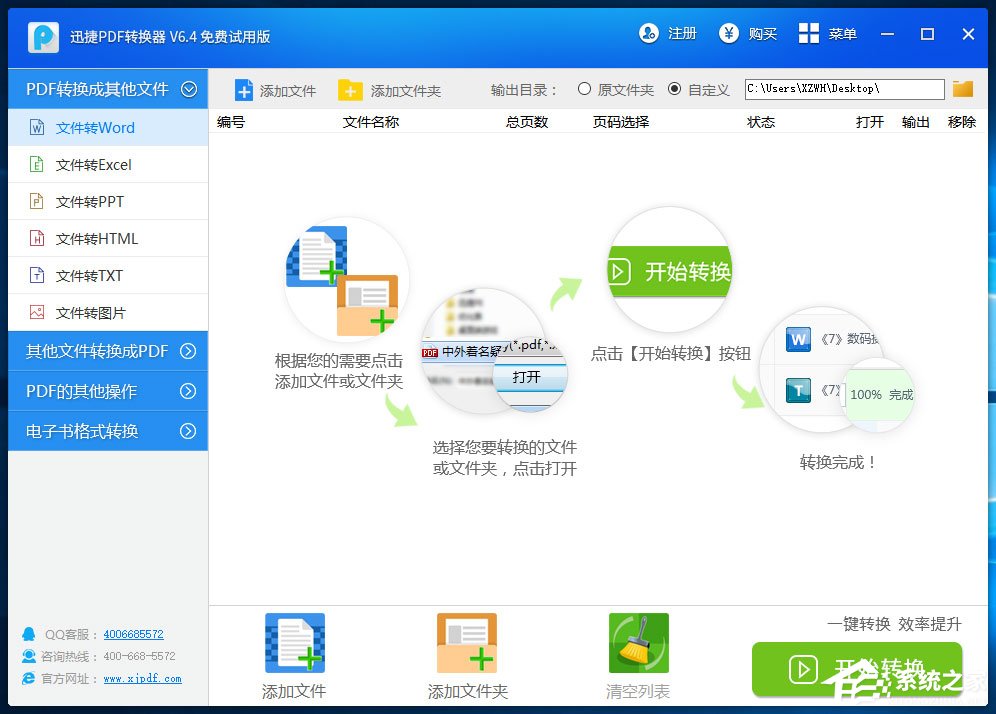Click the 购买 purchase icon in the title bar
The image size is (996, 714).
(728, 33)
